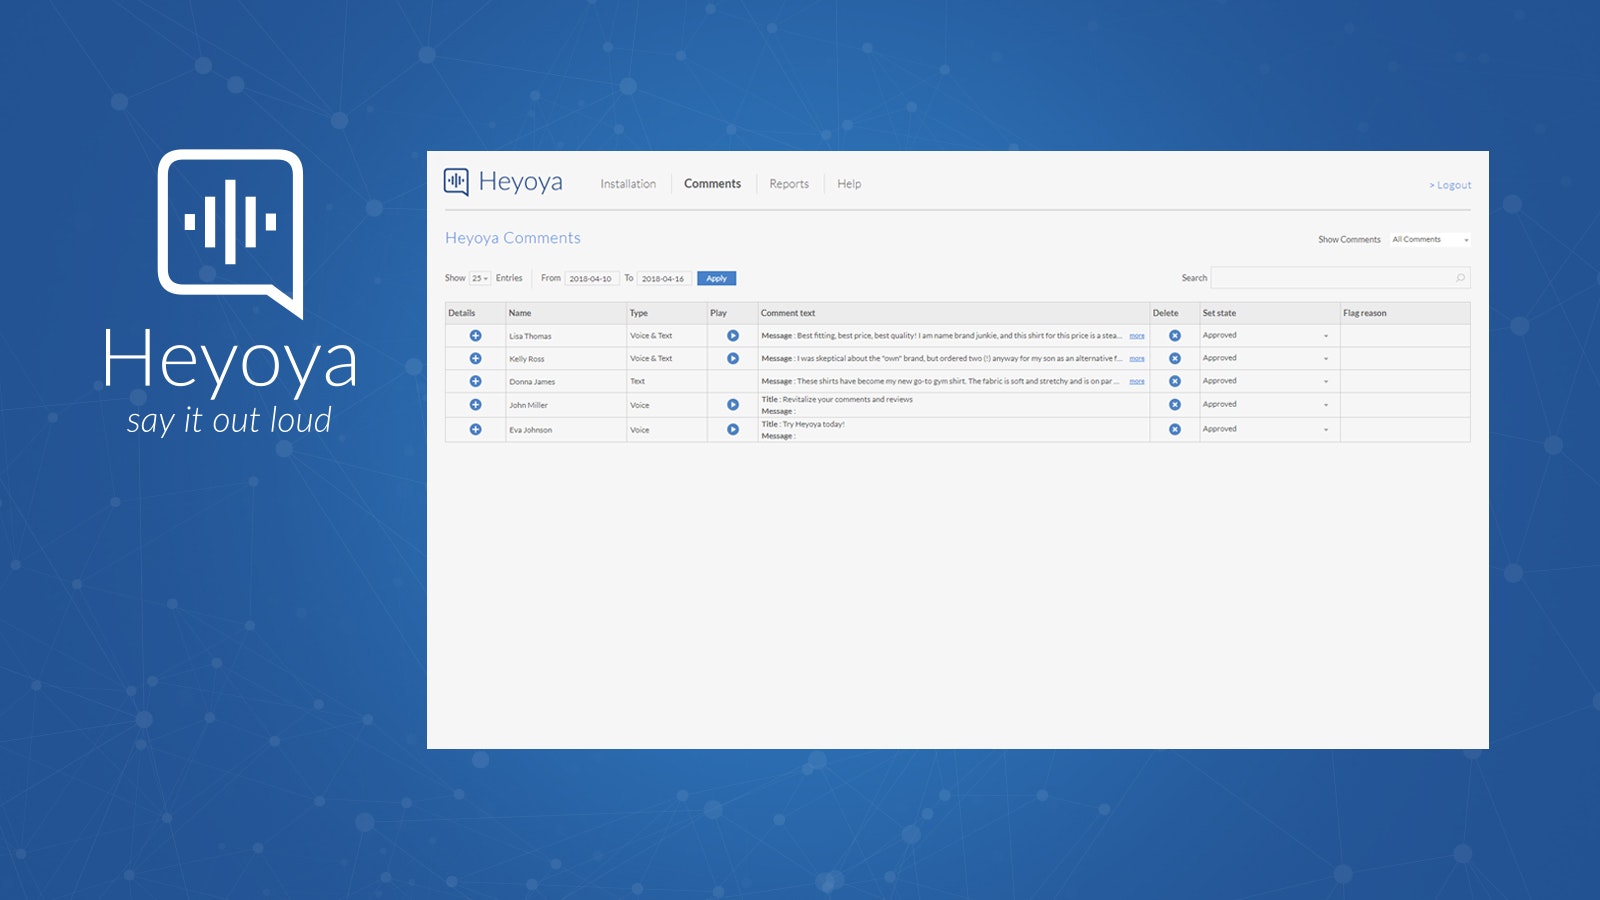Show more of Kelly Ross message
Viewport: 1600px width, 900px height.
pyautogui.click(x=1137, y=358)
